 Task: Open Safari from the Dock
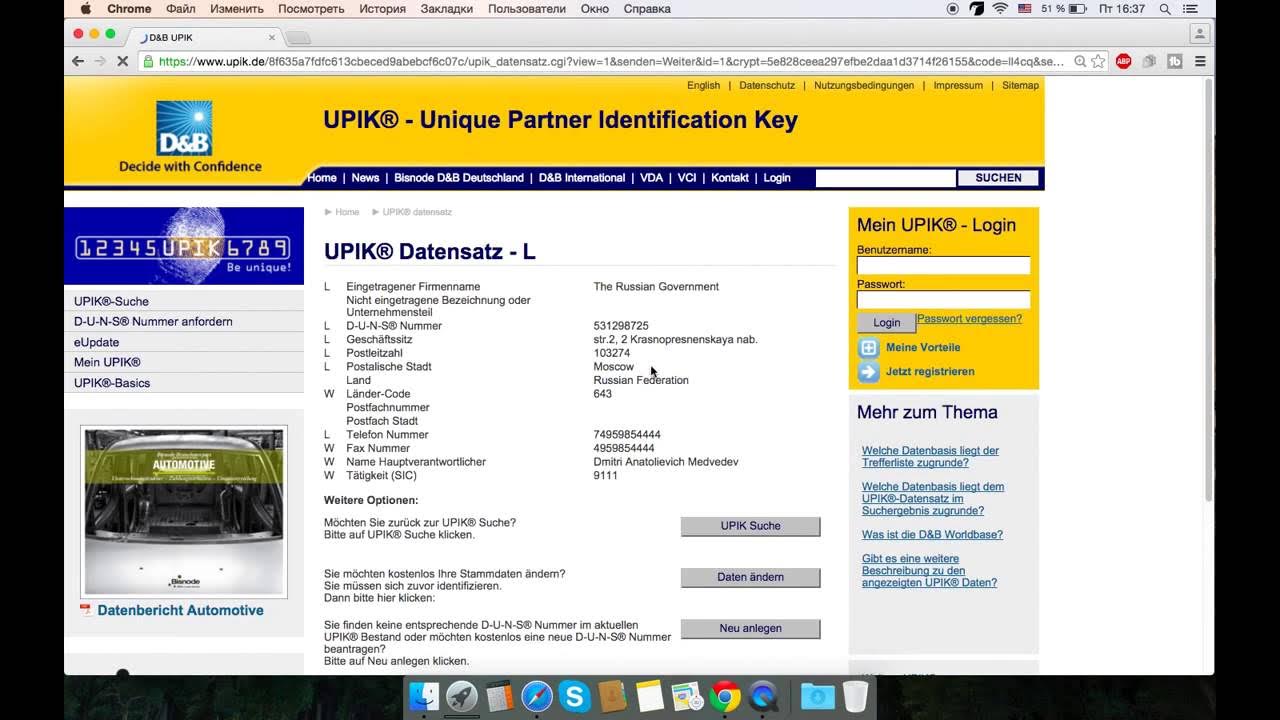[537, 696]
